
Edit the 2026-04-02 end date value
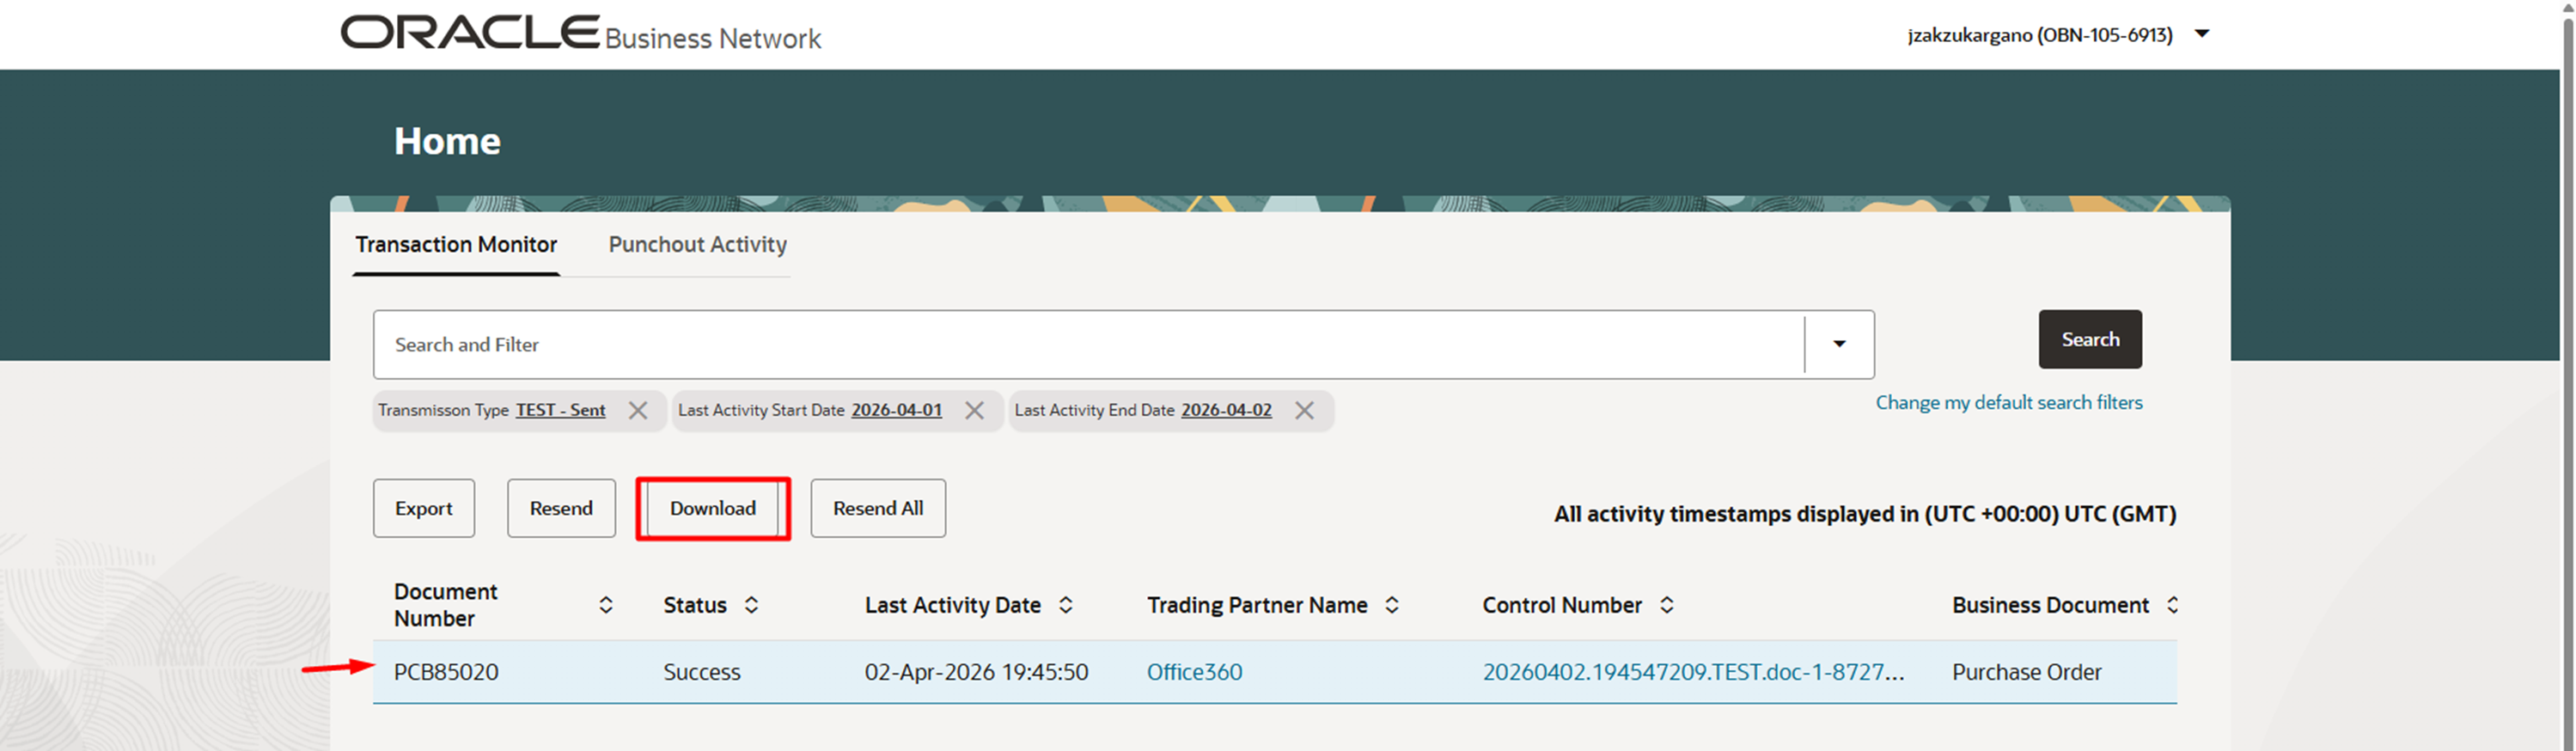[1226, 410]
